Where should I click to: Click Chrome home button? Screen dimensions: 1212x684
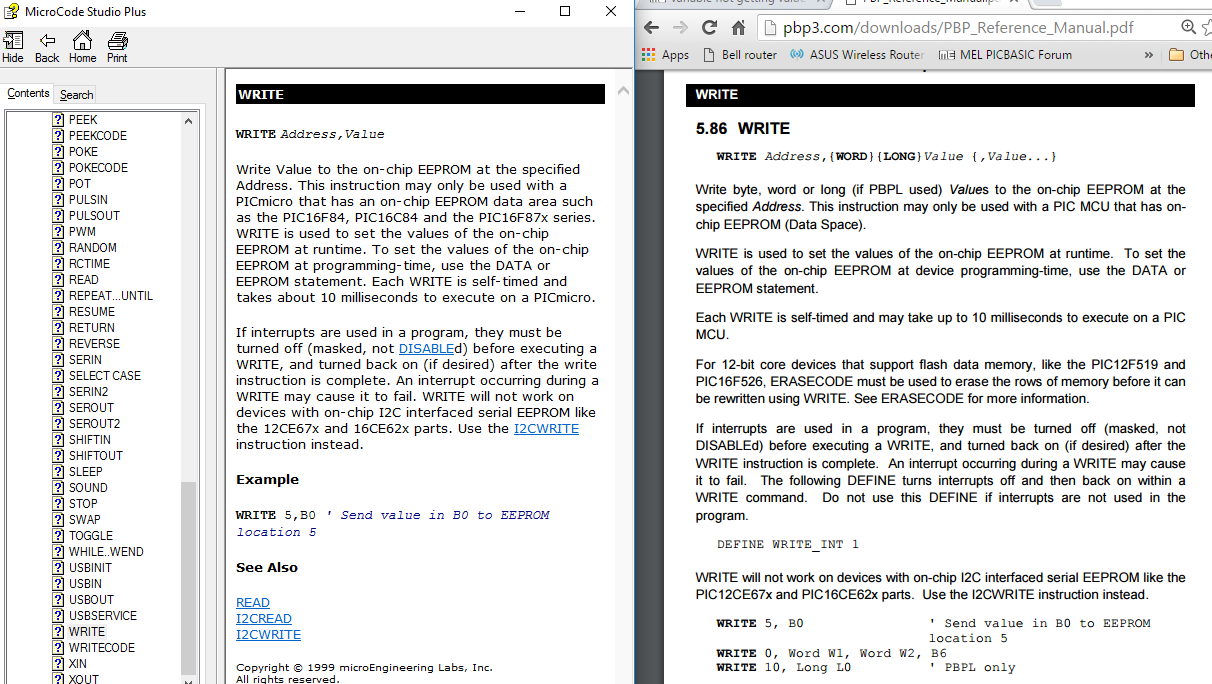[739, 28]
